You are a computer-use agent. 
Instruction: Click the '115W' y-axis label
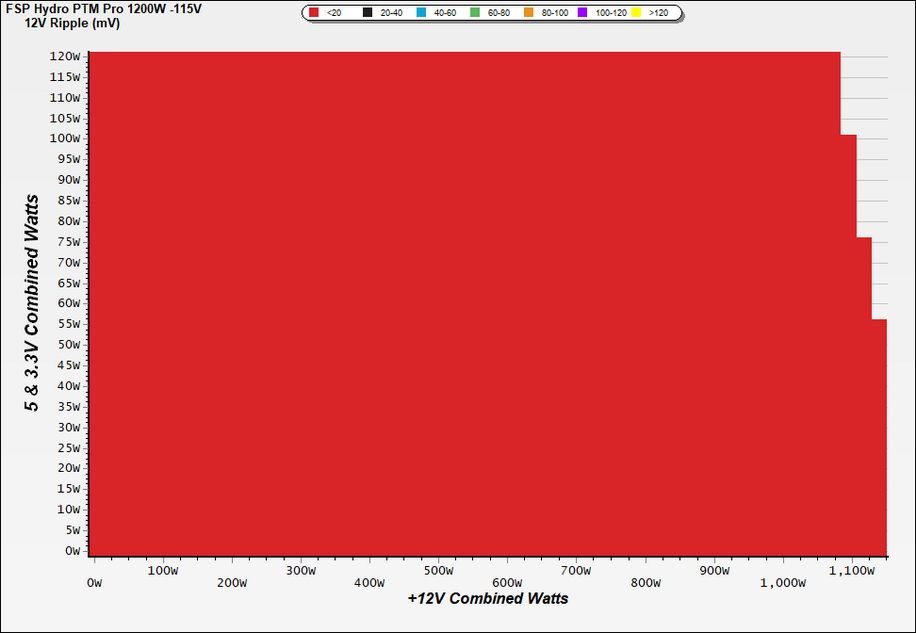pyautogui.click(x=65, y=77)
